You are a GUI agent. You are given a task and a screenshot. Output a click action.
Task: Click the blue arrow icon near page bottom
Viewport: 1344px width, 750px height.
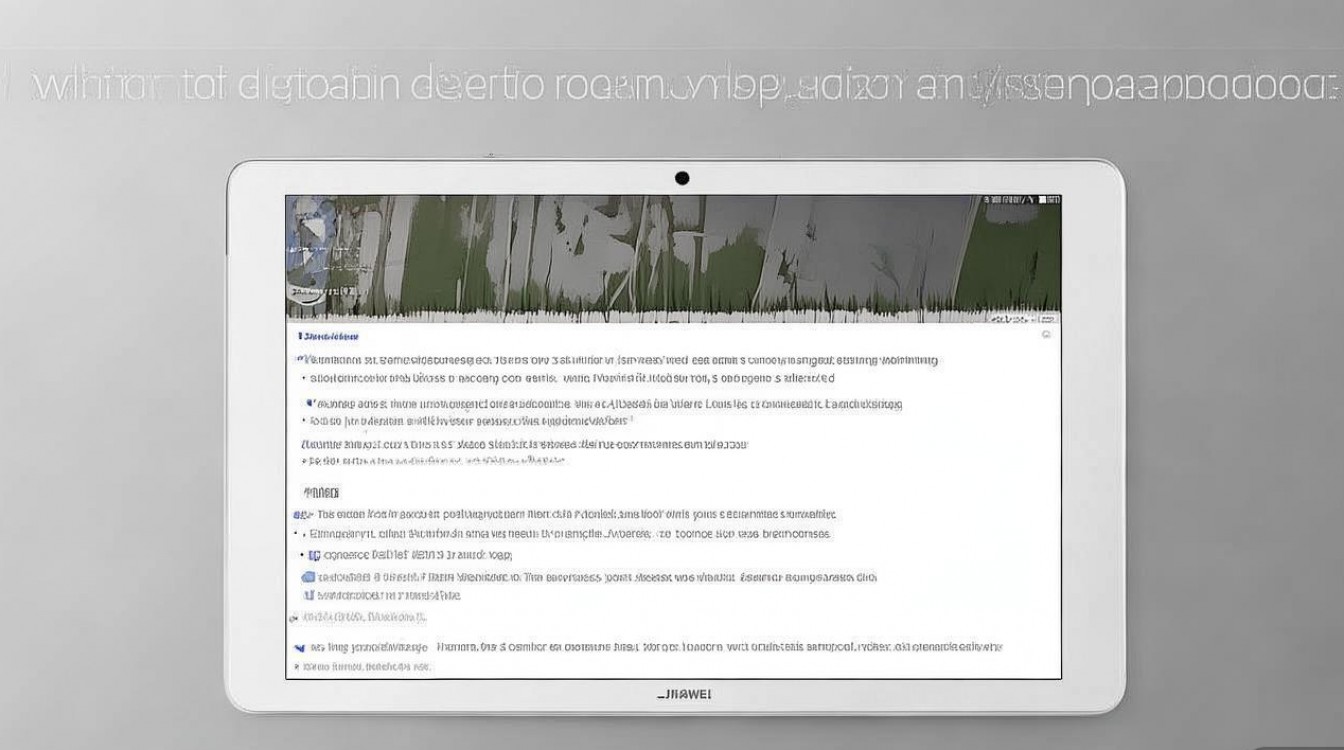tap(298, 648)
